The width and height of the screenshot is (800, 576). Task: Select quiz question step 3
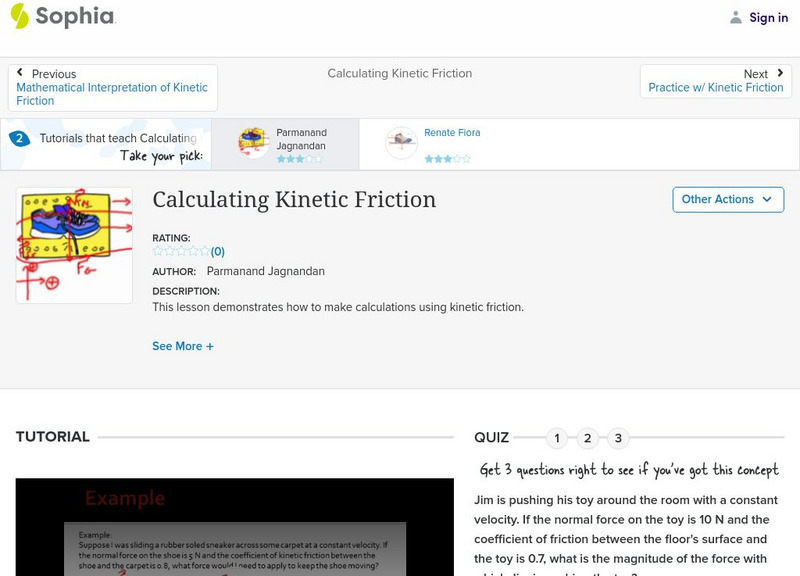(616, 436)
